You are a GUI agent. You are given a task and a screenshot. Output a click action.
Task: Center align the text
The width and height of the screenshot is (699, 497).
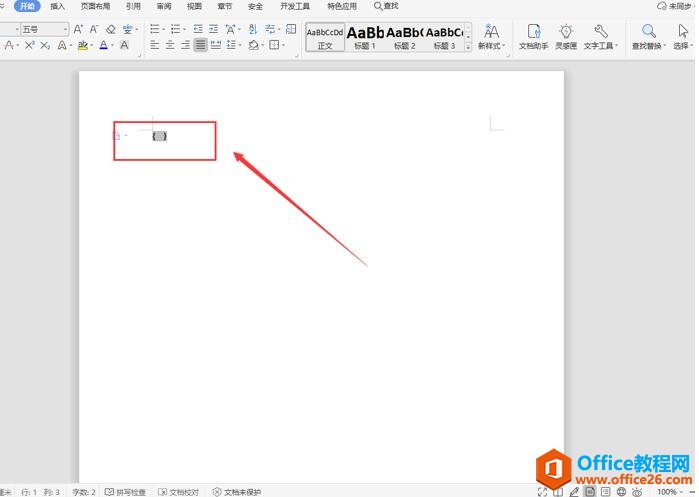pyautogui.click(x=170, y=45)
